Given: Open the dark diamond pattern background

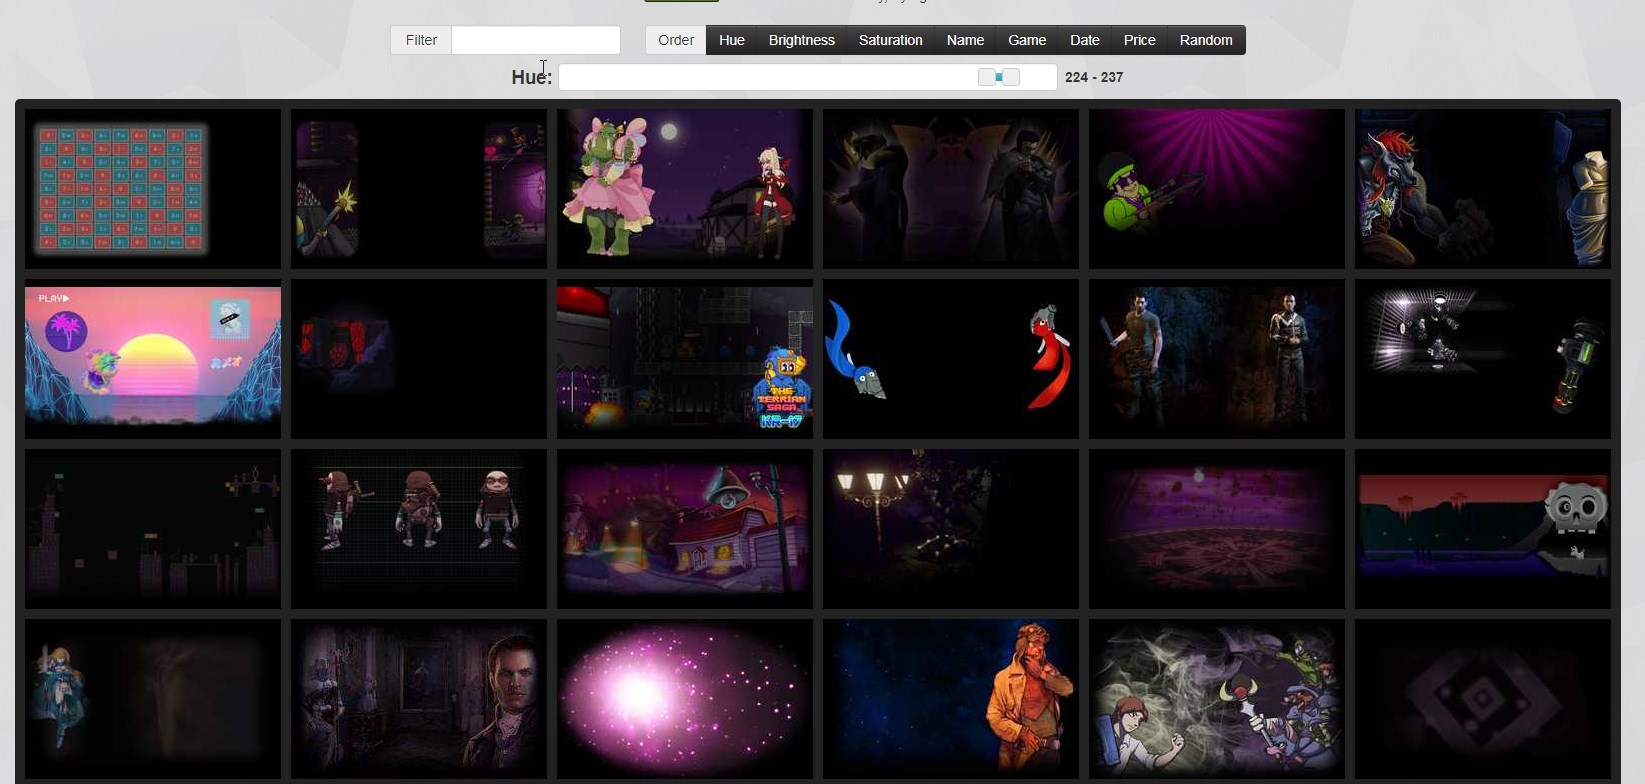Looking at the screenshot, I should pyautogui.click(x=1483, y=698).
